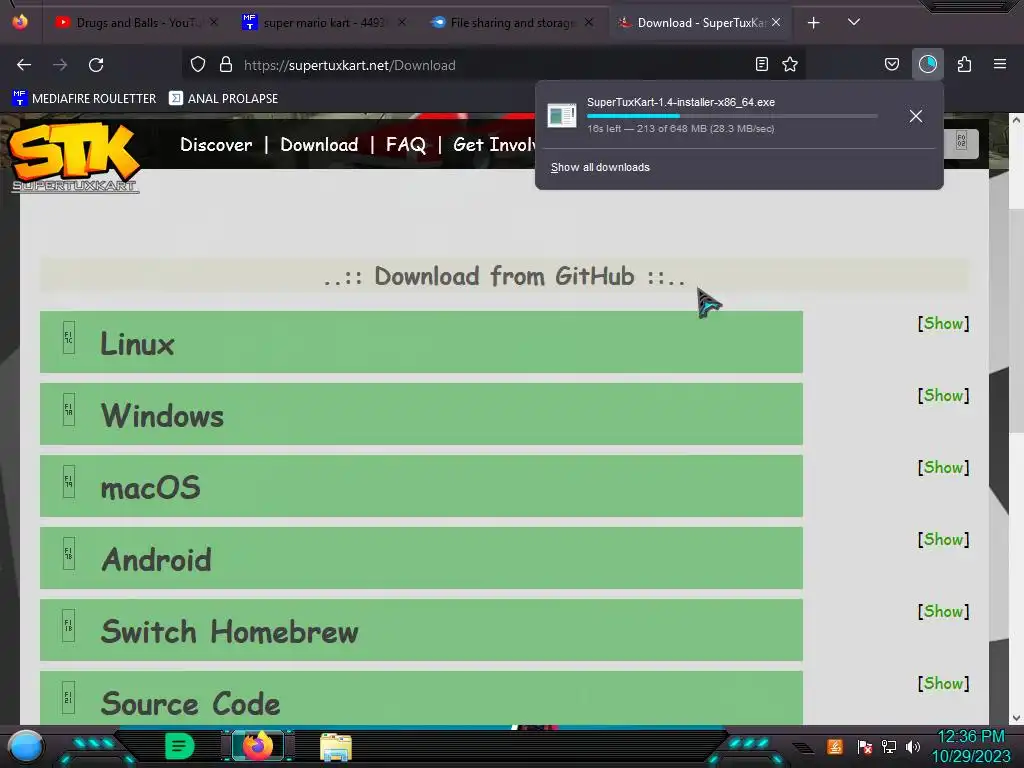Bookmark this page with the star icon
This screenshot has width=1024, height=768.
pos(790,64)
